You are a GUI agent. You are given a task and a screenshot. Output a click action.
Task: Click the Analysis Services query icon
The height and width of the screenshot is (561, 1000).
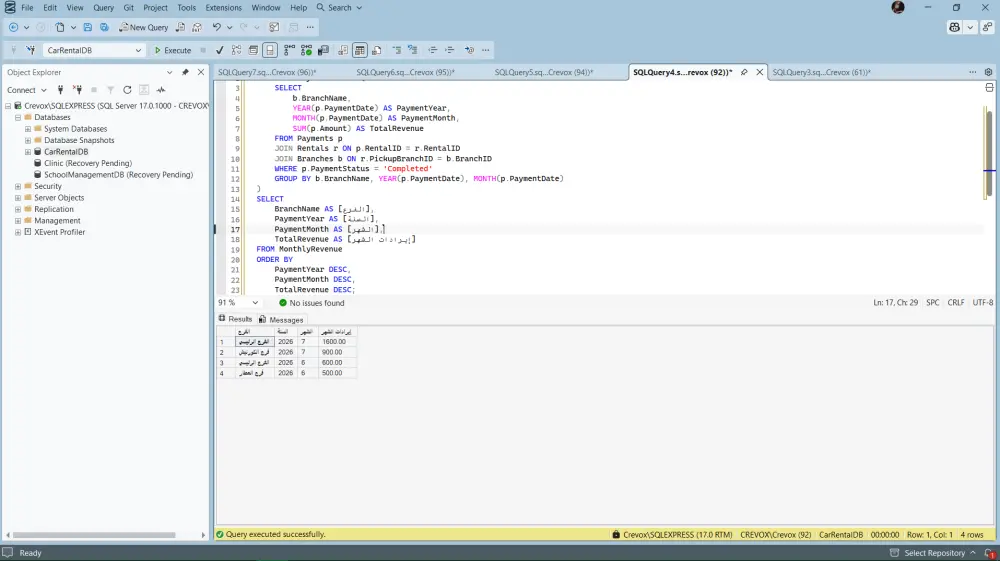[x=197, y=27]
